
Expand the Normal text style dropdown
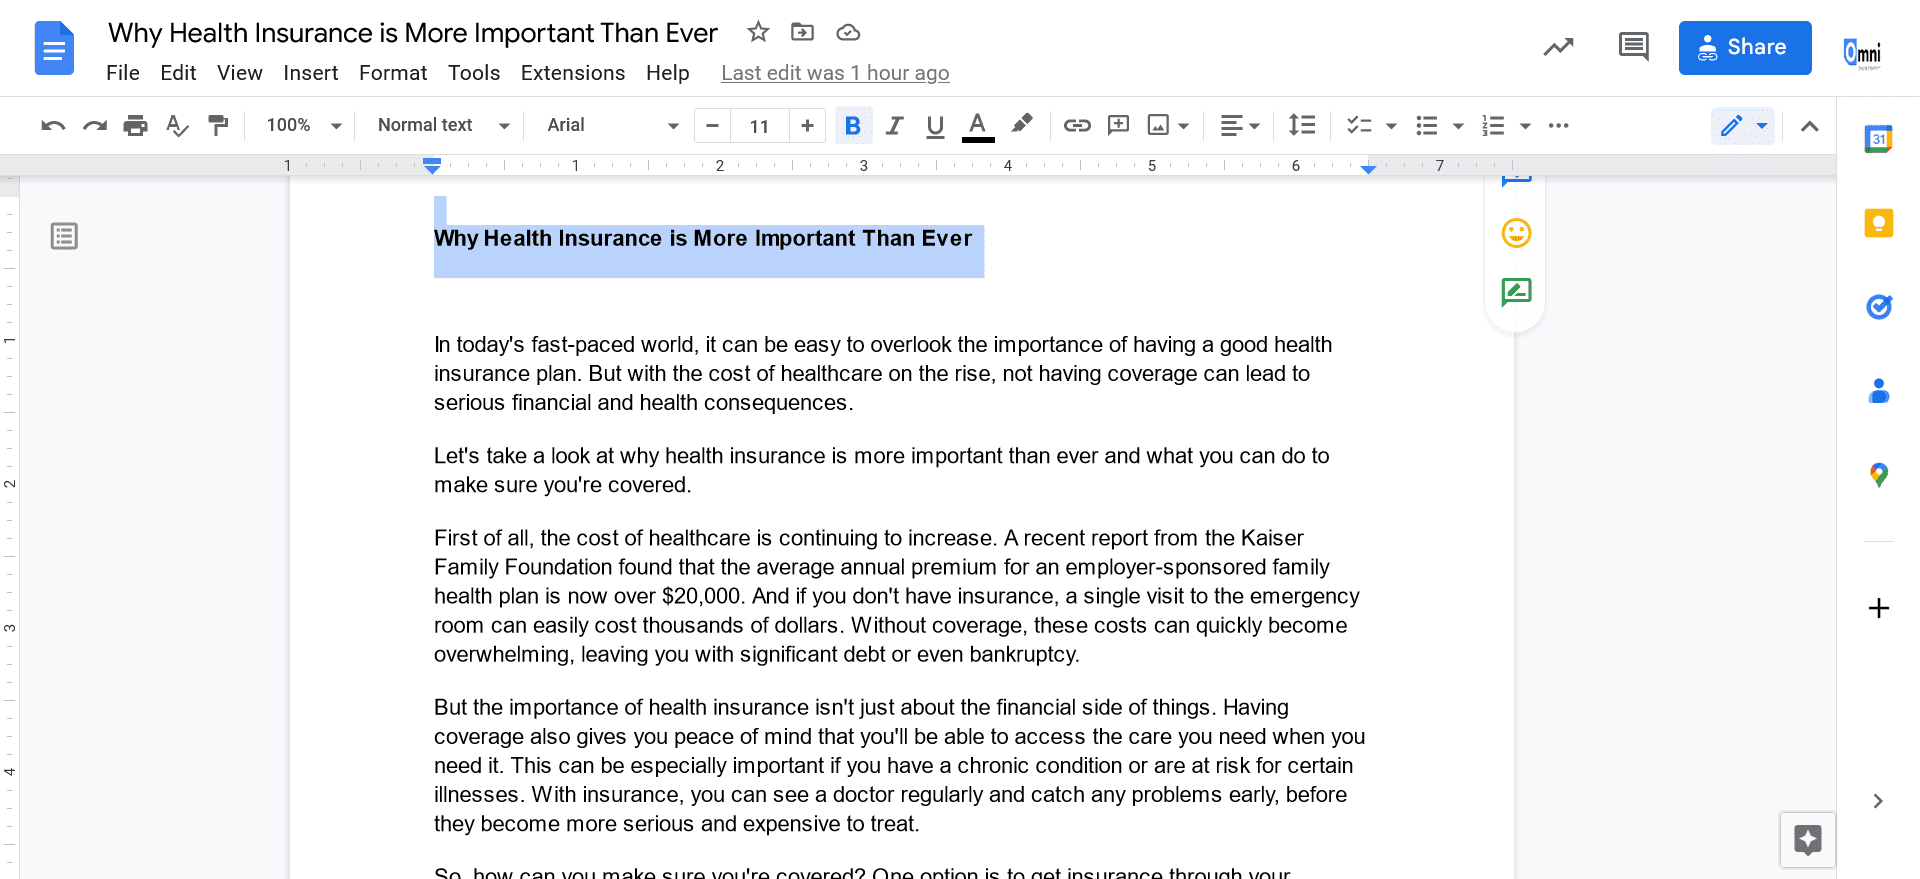443,125
